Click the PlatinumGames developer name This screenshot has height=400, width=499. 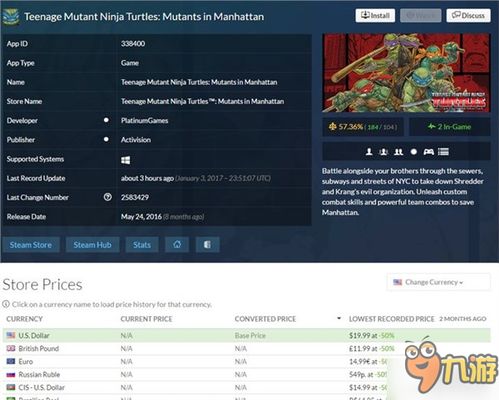coord(144,120)
